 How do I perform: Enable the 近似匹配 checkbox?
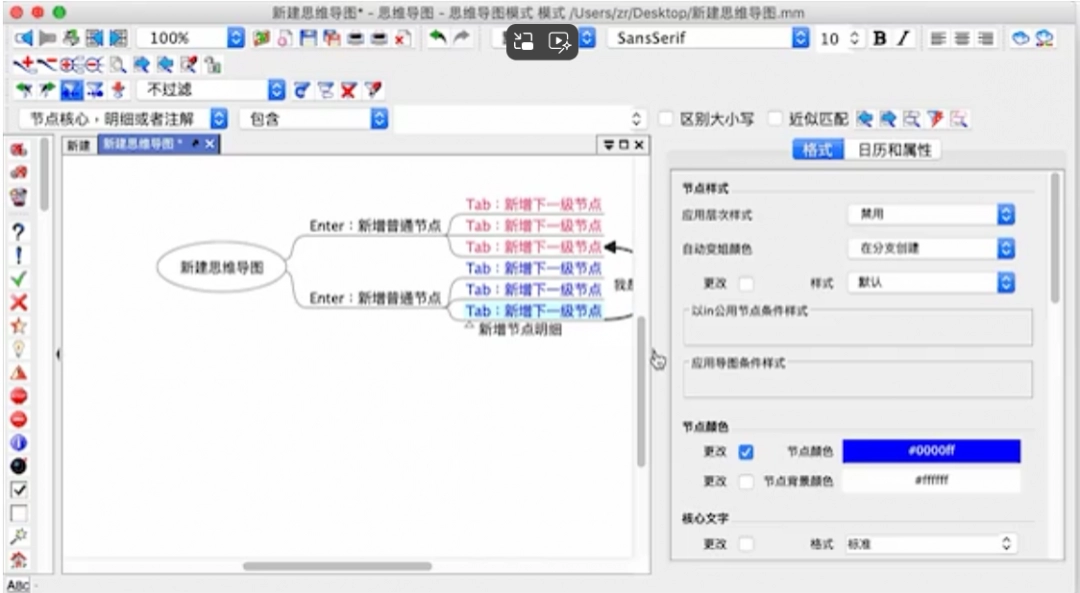pyautogui.click(x=775, y=119)
